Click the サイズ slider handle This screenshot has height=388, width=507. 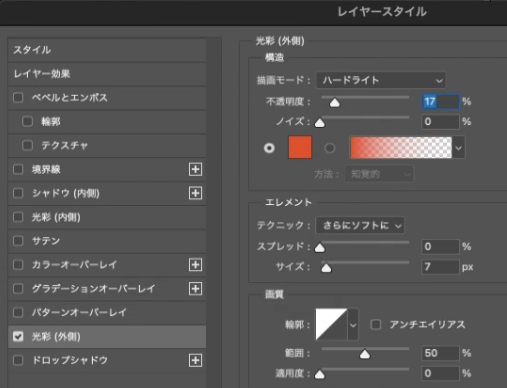click(326, 268)
